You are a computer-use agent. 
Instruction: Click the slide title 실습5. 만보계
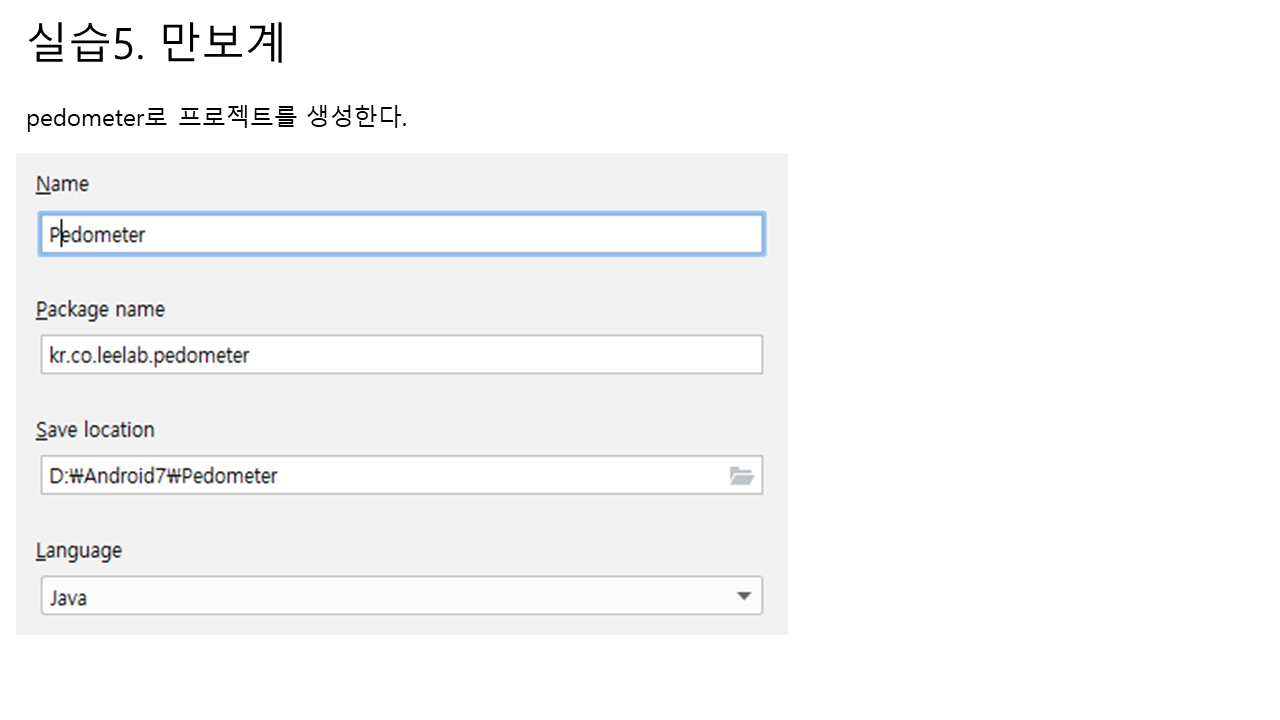(x=157, y=43)
